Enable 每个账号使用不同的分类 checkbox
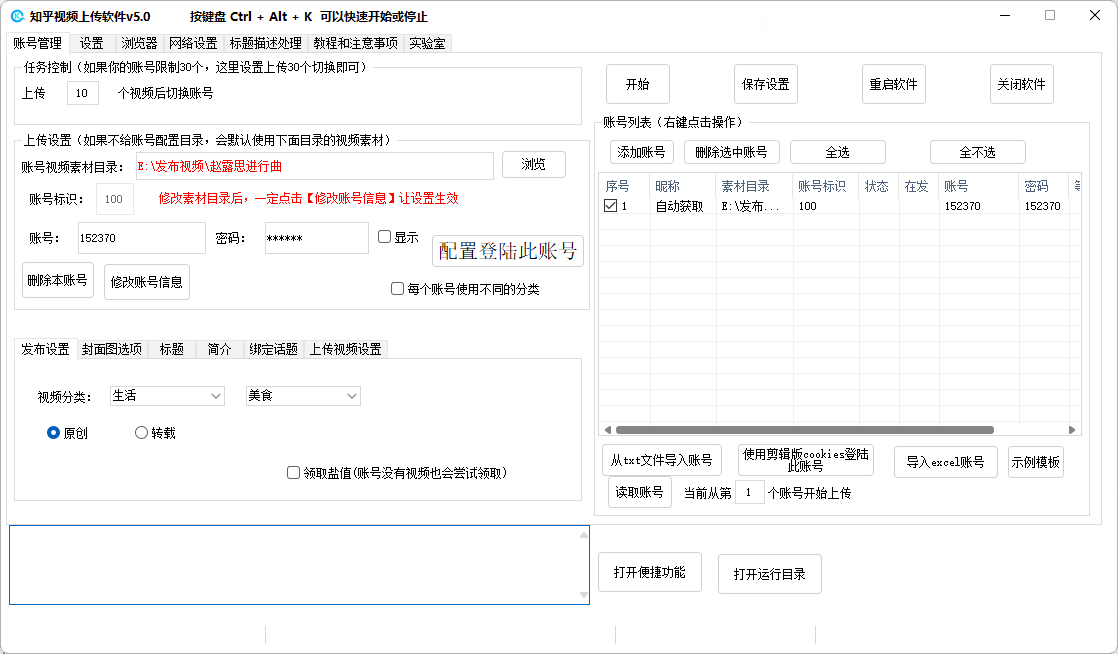Image resolution: width=1118 pixels, height=654 pixels. pyautogui.click(x=397, y=289)
